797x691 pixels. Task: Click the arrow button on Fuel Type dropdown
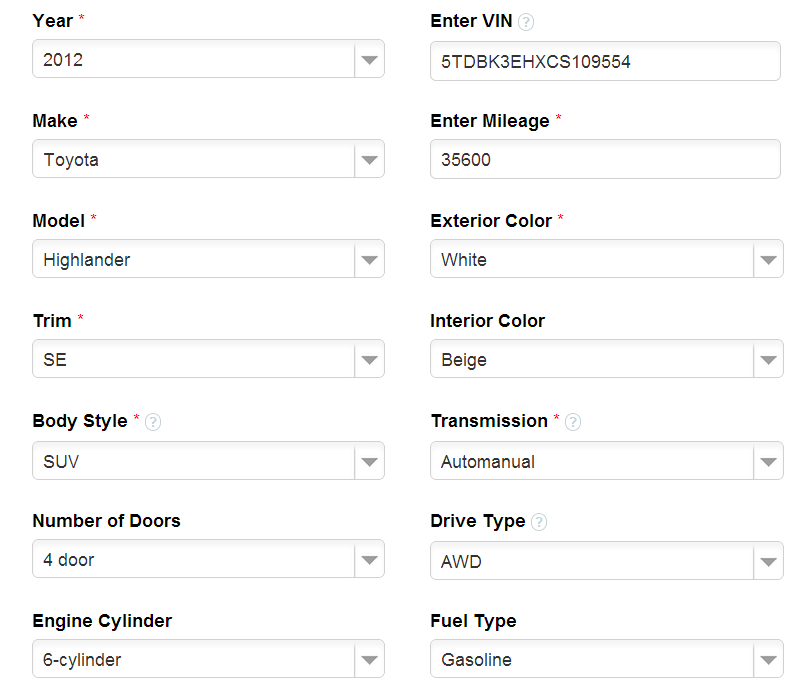tap(768, 660)
